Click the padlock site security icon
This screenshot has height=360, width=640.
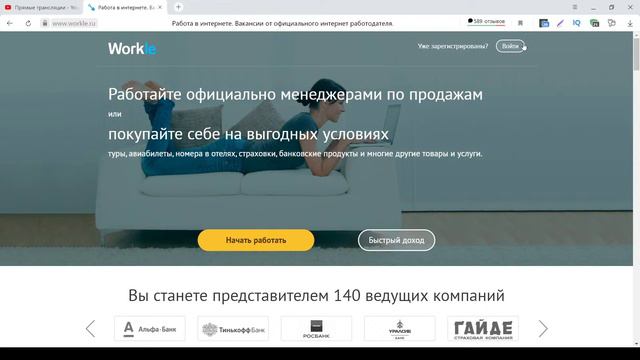(x=45, y=23)
